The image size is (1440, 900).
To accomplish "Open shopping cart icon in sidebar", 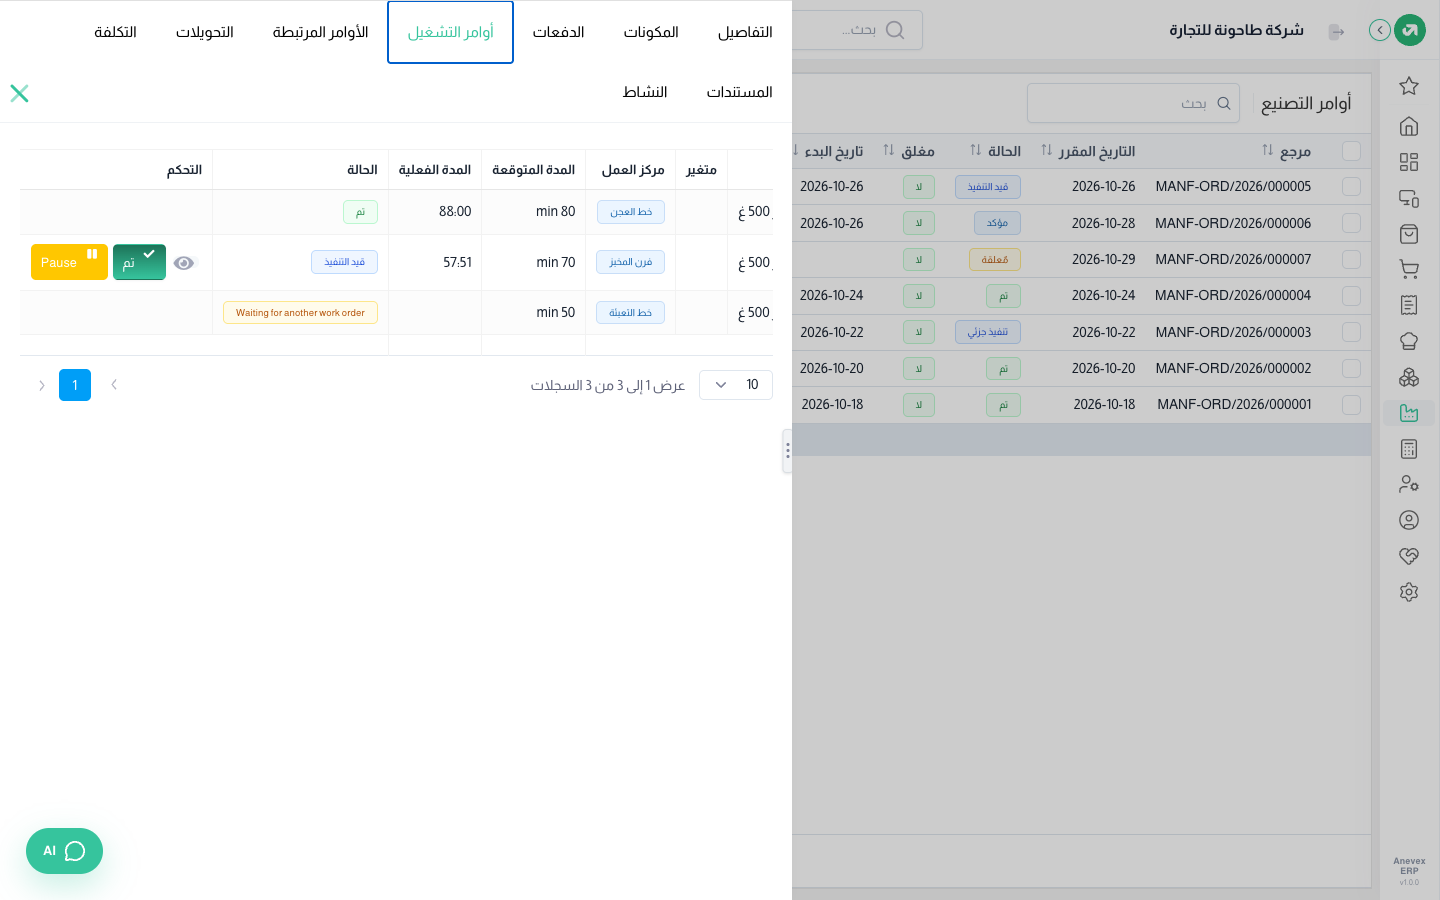I will tap(1409, 269).
